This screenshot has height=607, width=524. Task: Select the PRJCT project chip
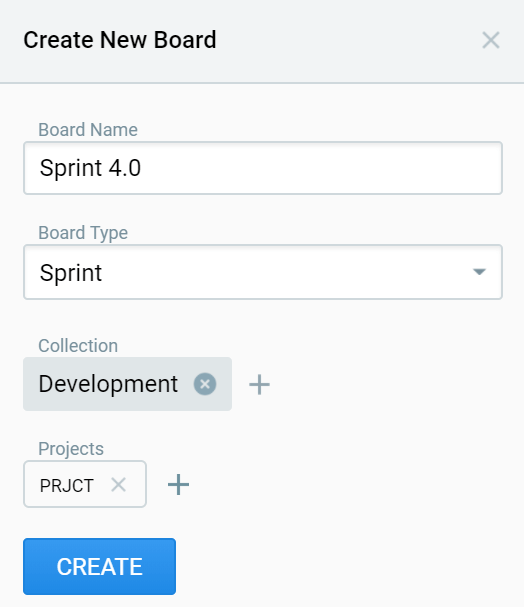tap(85, 484)
